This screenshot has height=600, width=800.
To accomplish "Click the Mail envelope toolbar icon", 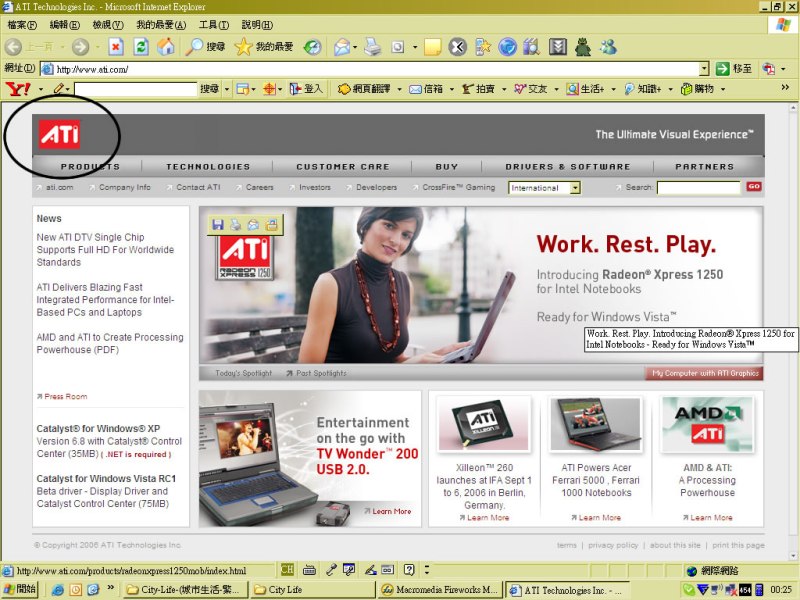I will tap(342, 47).
